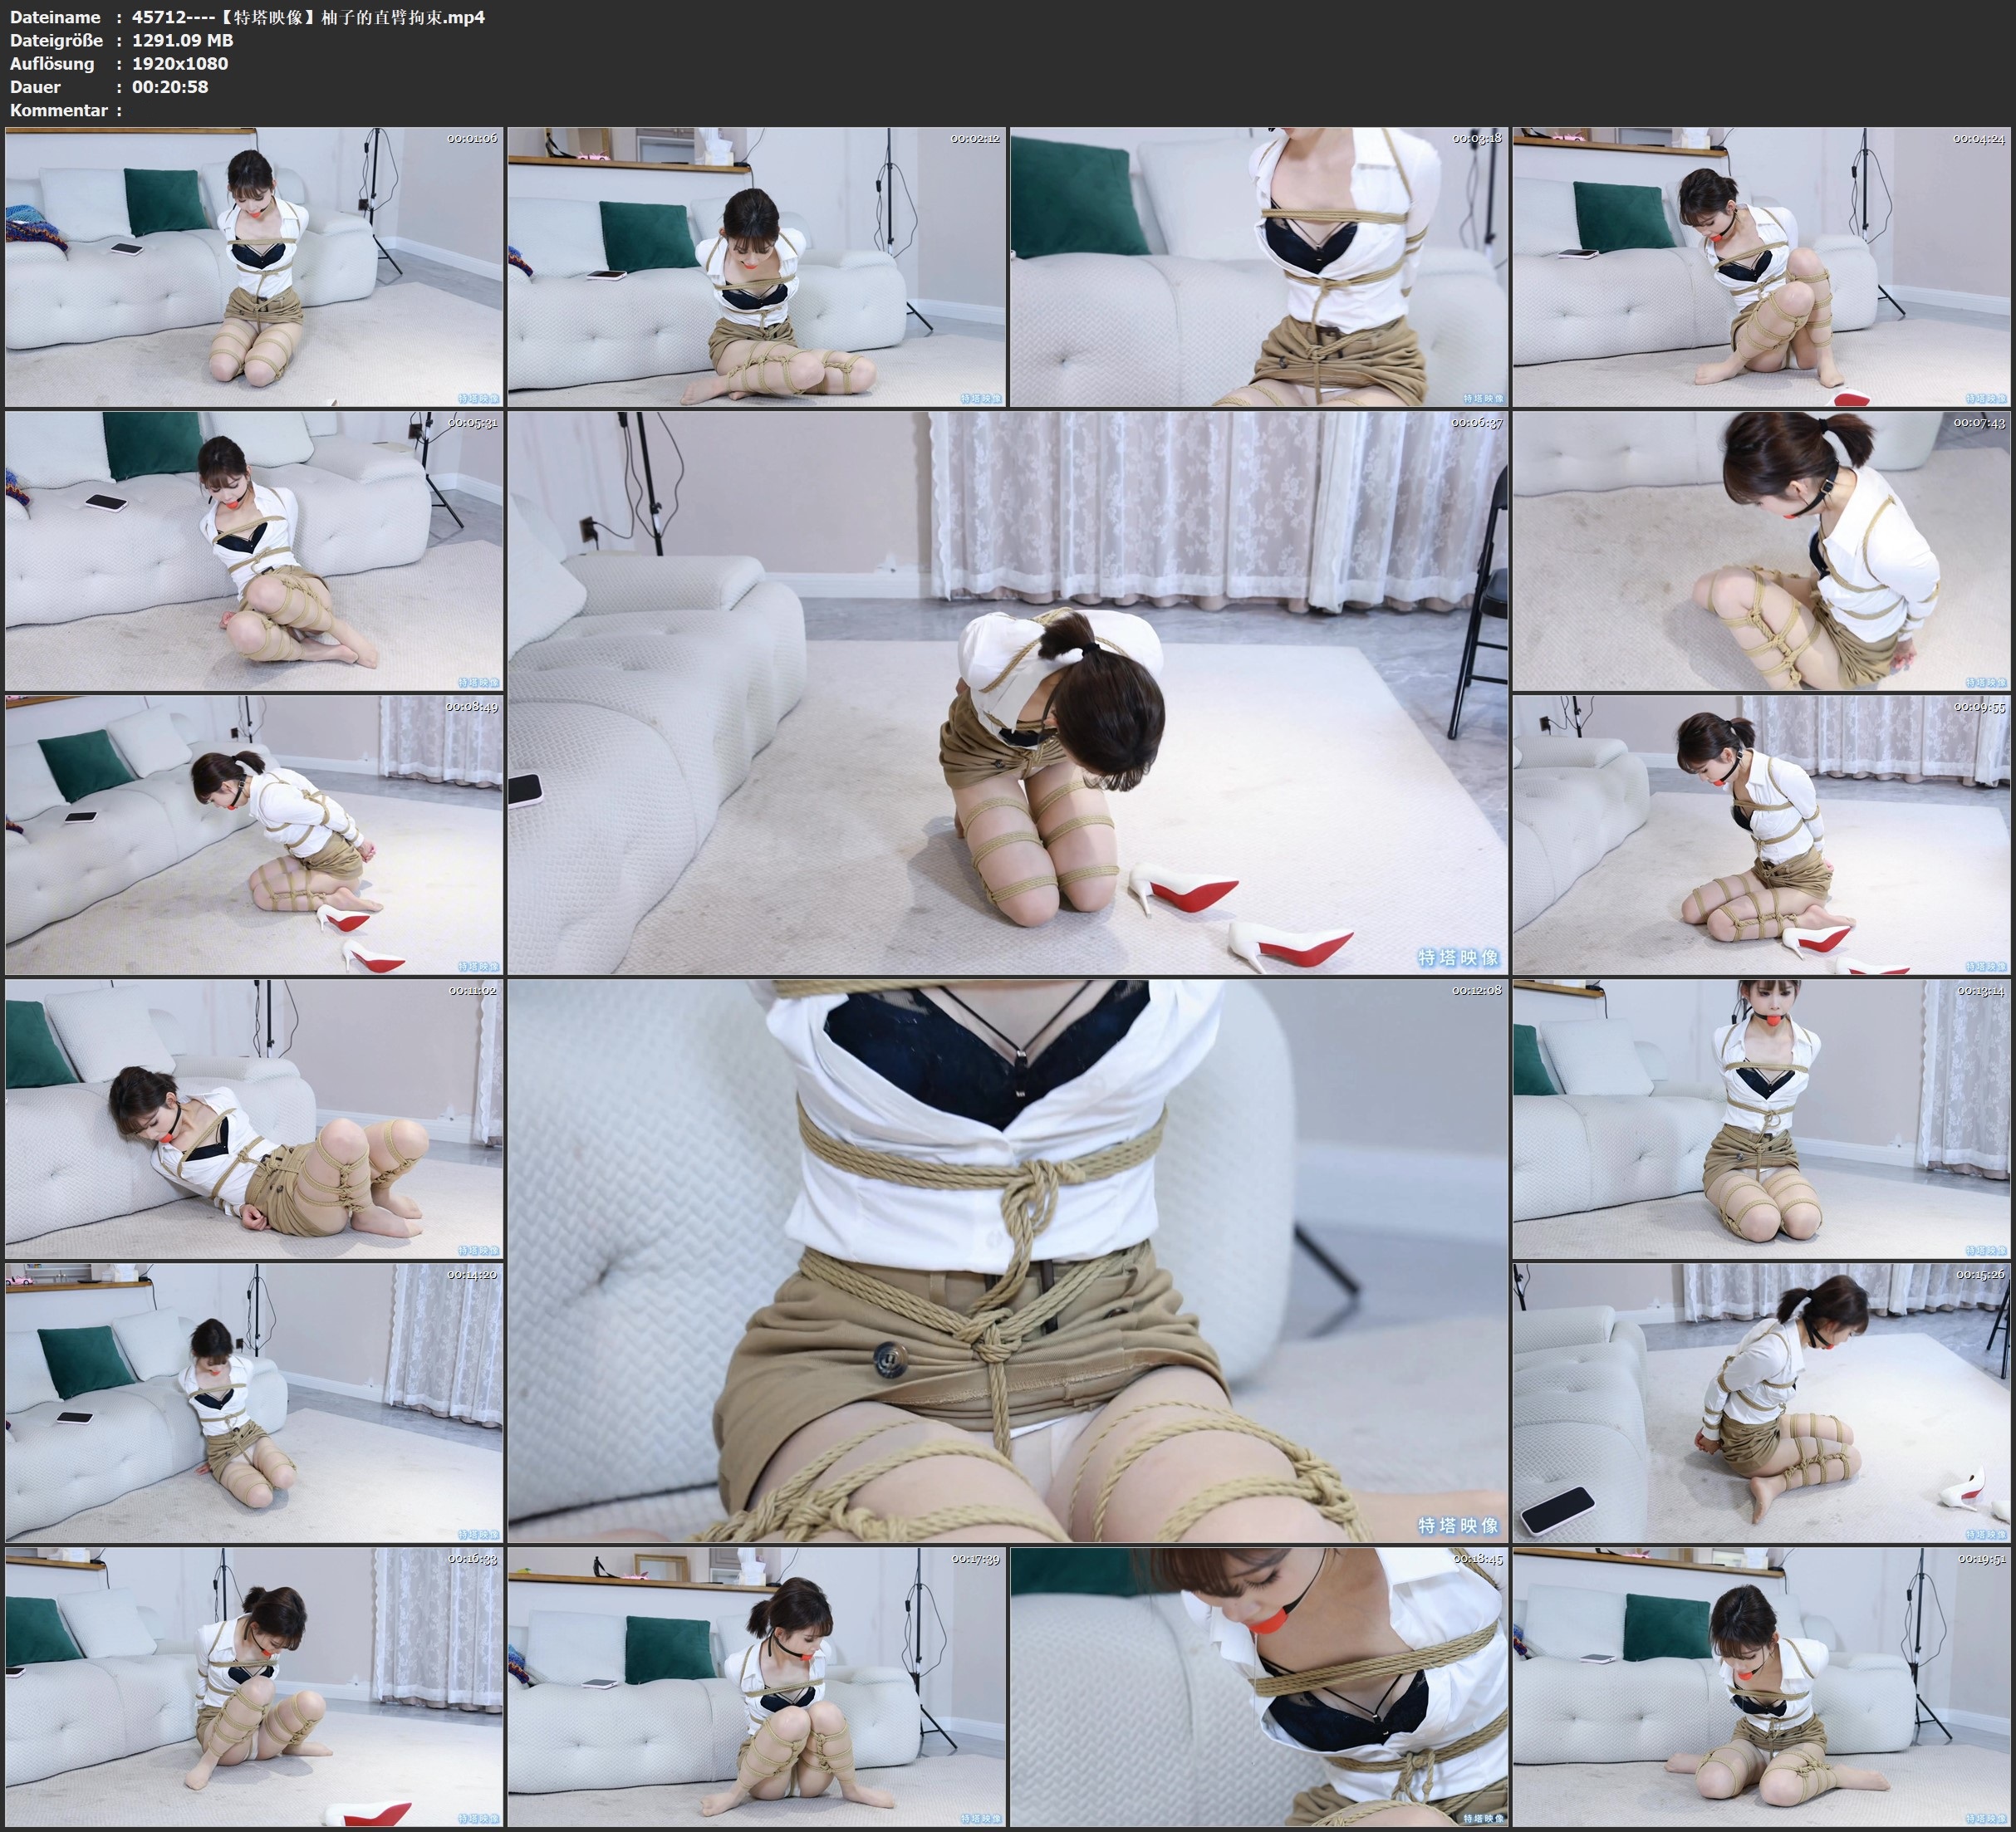Click the duration value 00:20:58
This screenshot has width=2016, height=1832.
click(x=170, y=87)
